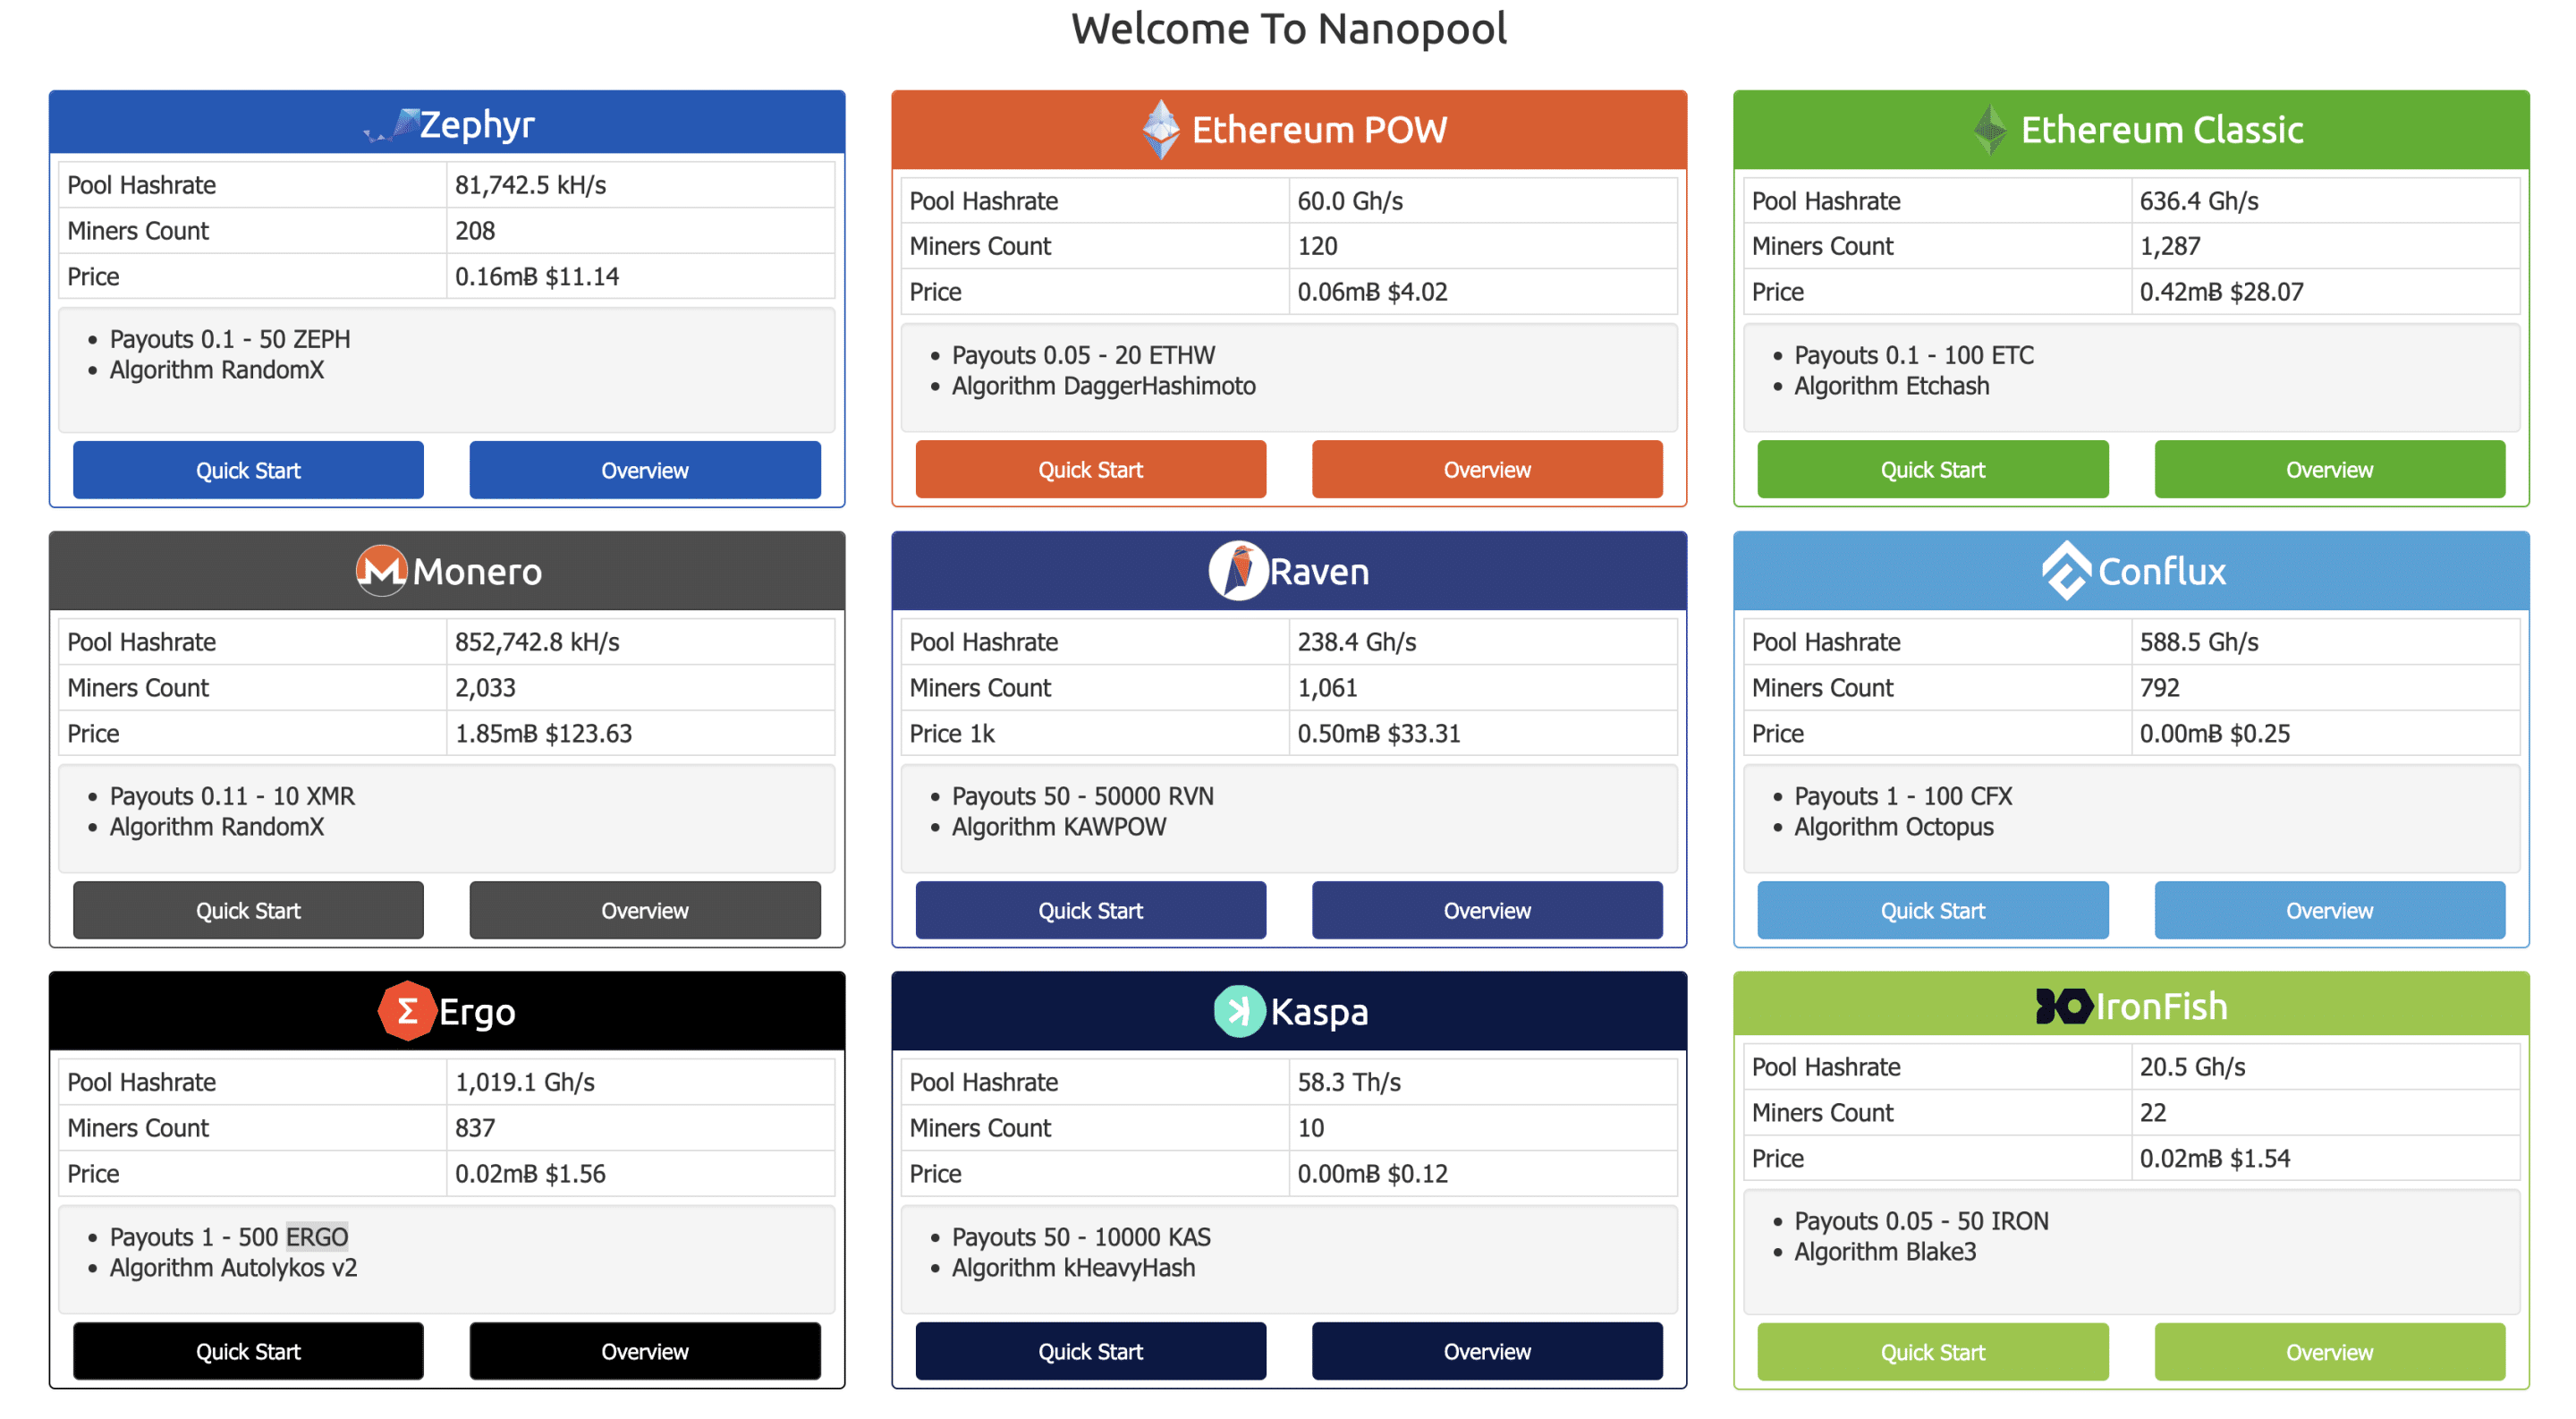The width and height of the screenshot is (2576, 1419).
Task: Click Ethereum Classic miners count 1,287
Action: click(2170, 246)
